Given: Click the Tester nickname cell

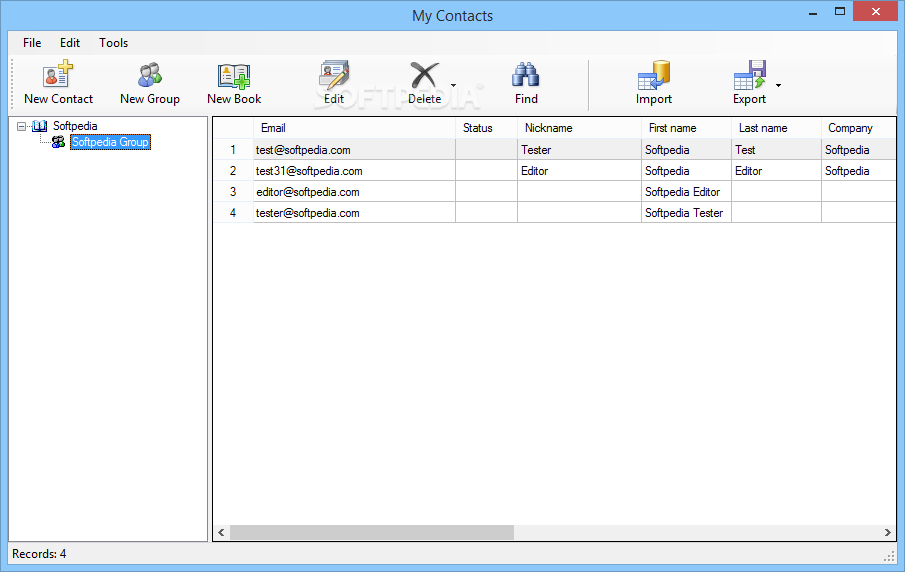Looking at the screenshot, I should pyautogui.click(x=579, y=149).
